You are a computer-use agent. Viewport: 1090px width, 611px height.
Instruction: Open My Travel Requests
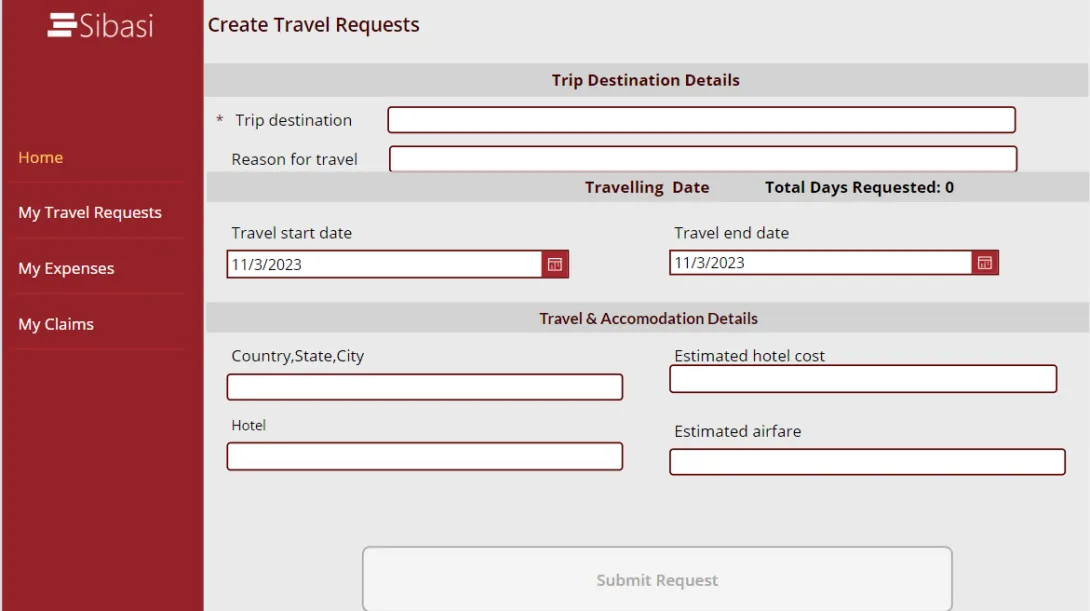[x=90, y=212]
